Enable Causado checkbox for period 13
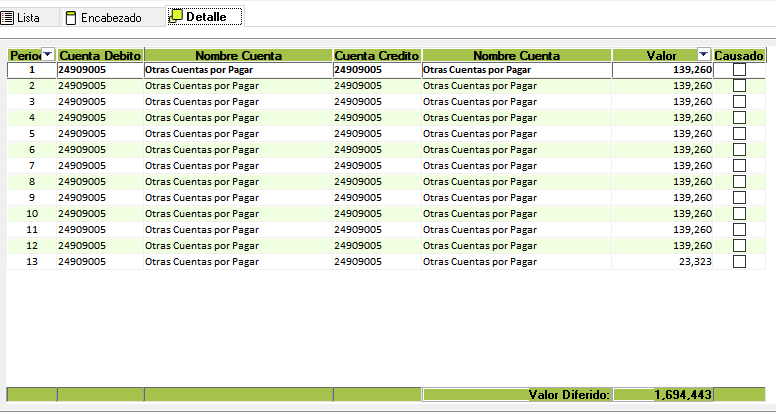 (739, 262)
